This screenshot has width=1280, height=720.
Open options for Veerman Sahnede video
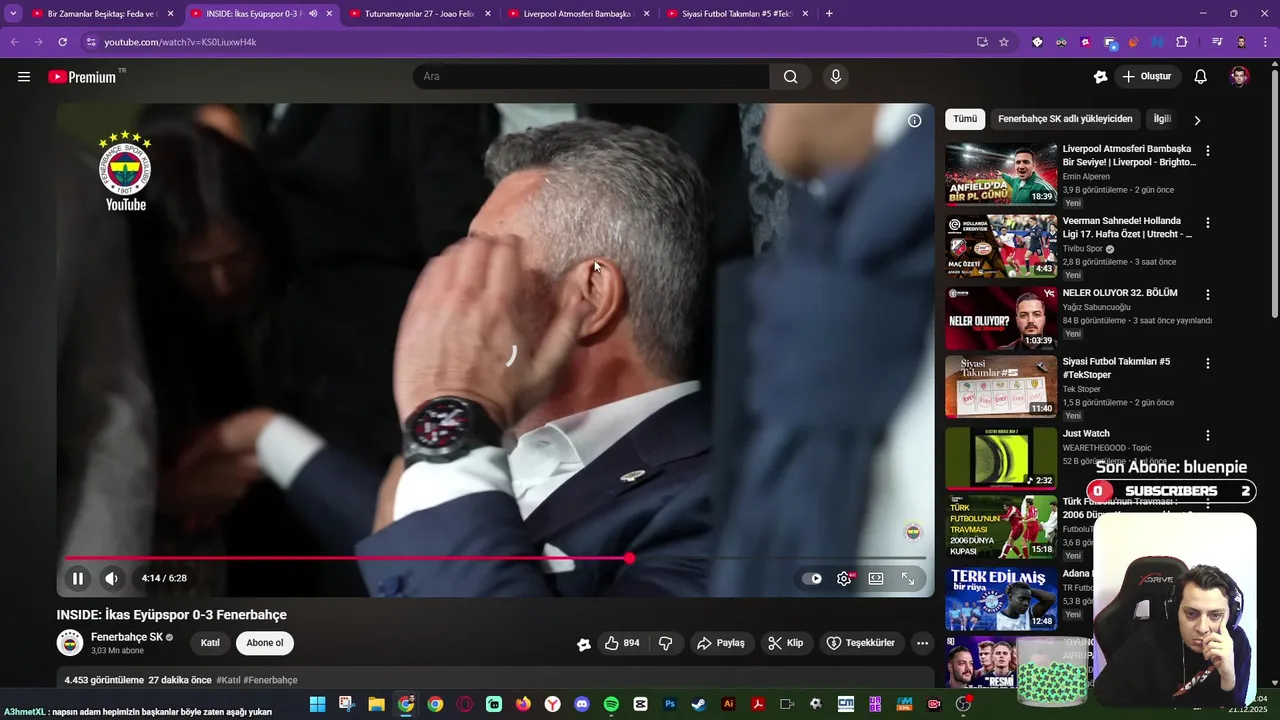(1208, 223)
